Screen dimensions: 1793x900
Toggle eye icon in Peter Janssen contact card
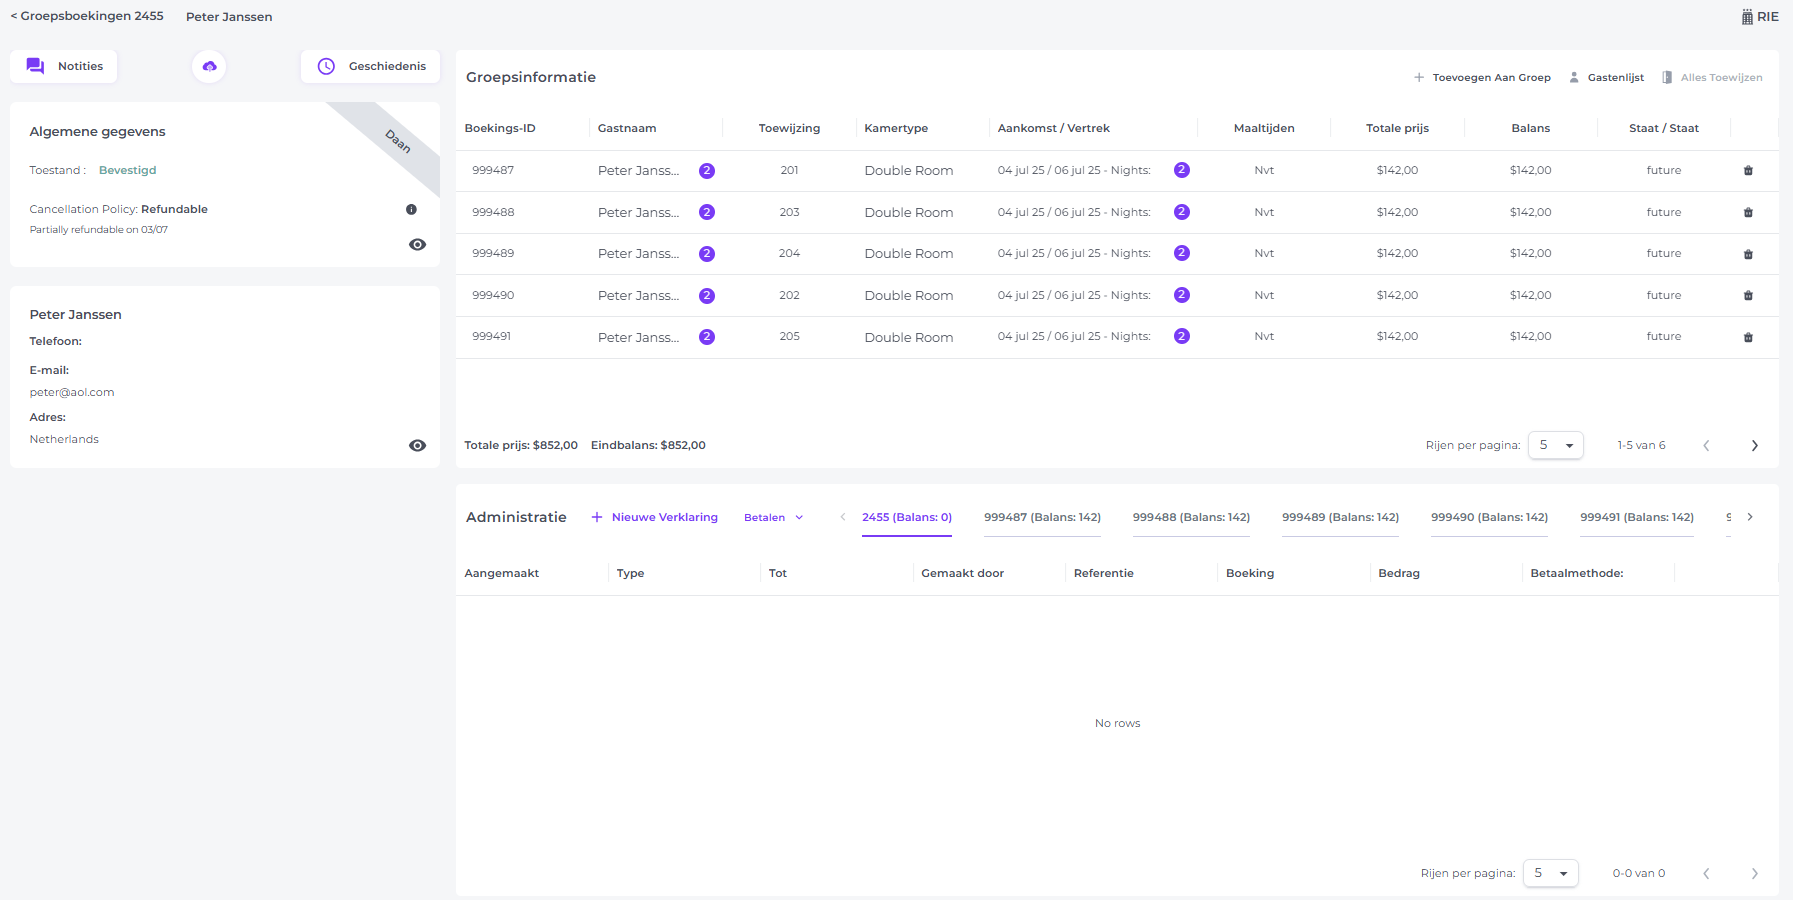click(x=418, y=446)
